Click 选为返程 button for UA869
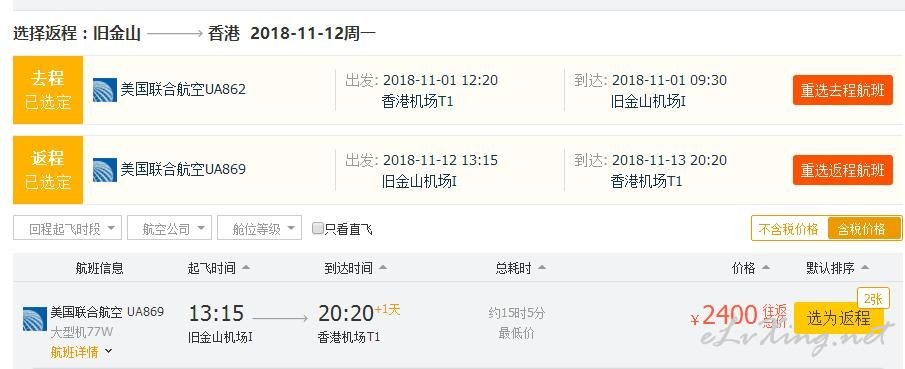 [839, 318]
